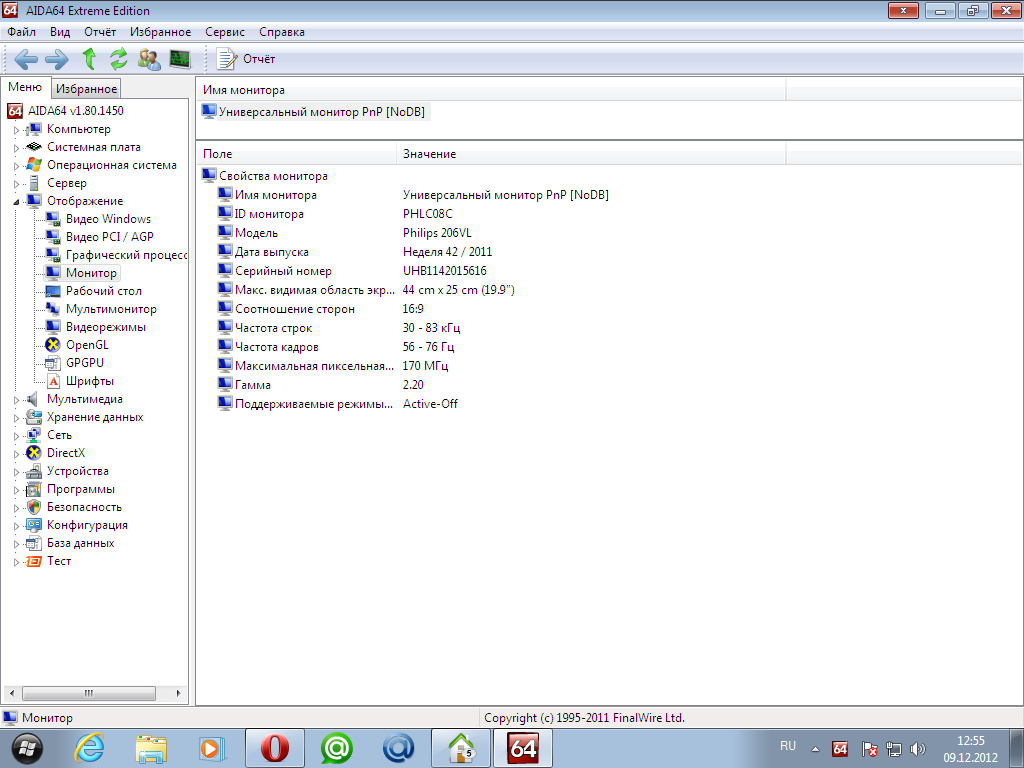This screenshot has width=1024, height=768.
Task: Expand the DirectX tree node
Action: pos(16,454)
